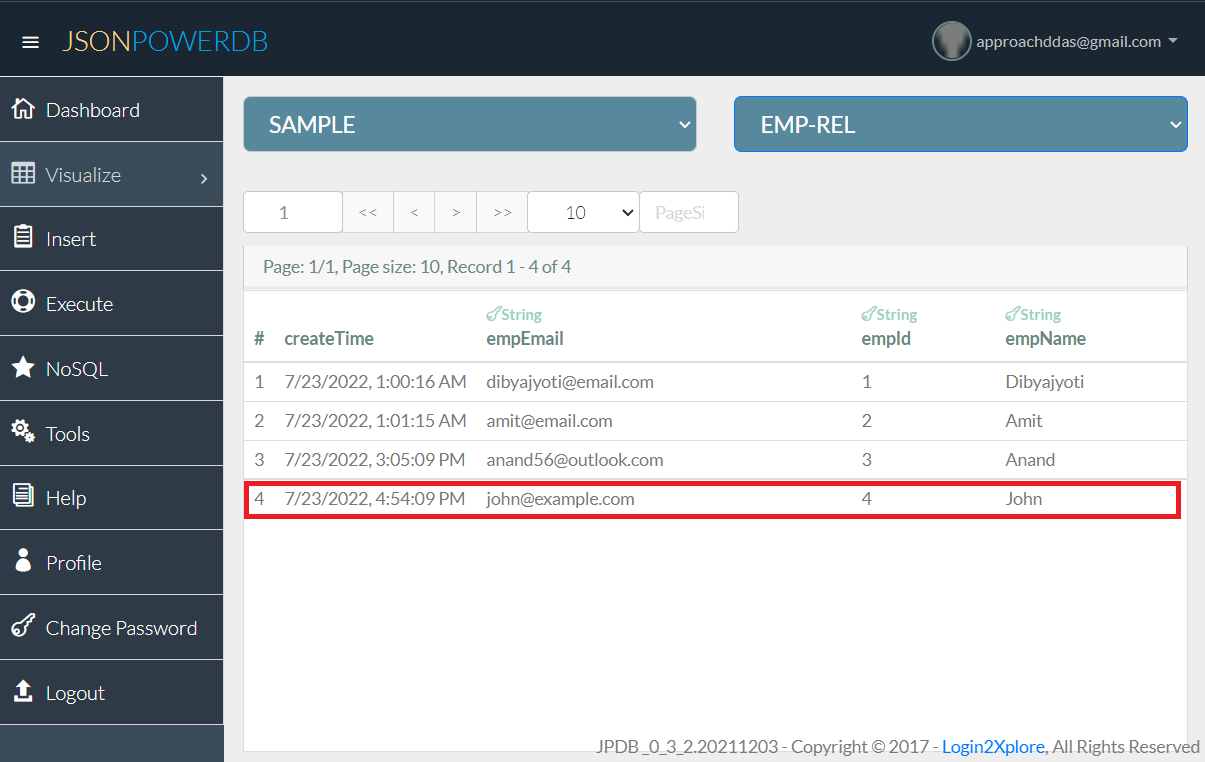
Task: Click the Visualize grid icon
Action: 23,173
